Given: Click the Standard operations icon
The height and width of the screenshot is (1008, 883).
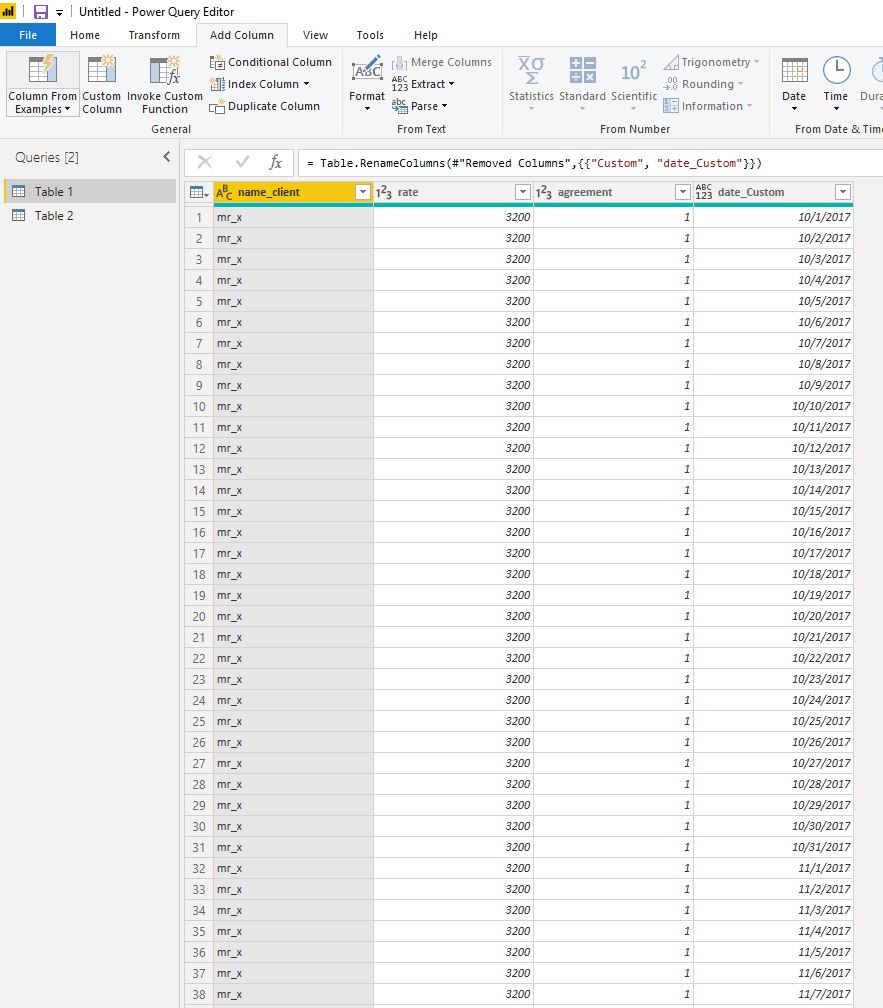Looking at the screenshot, I should click(x=582, y=70).
